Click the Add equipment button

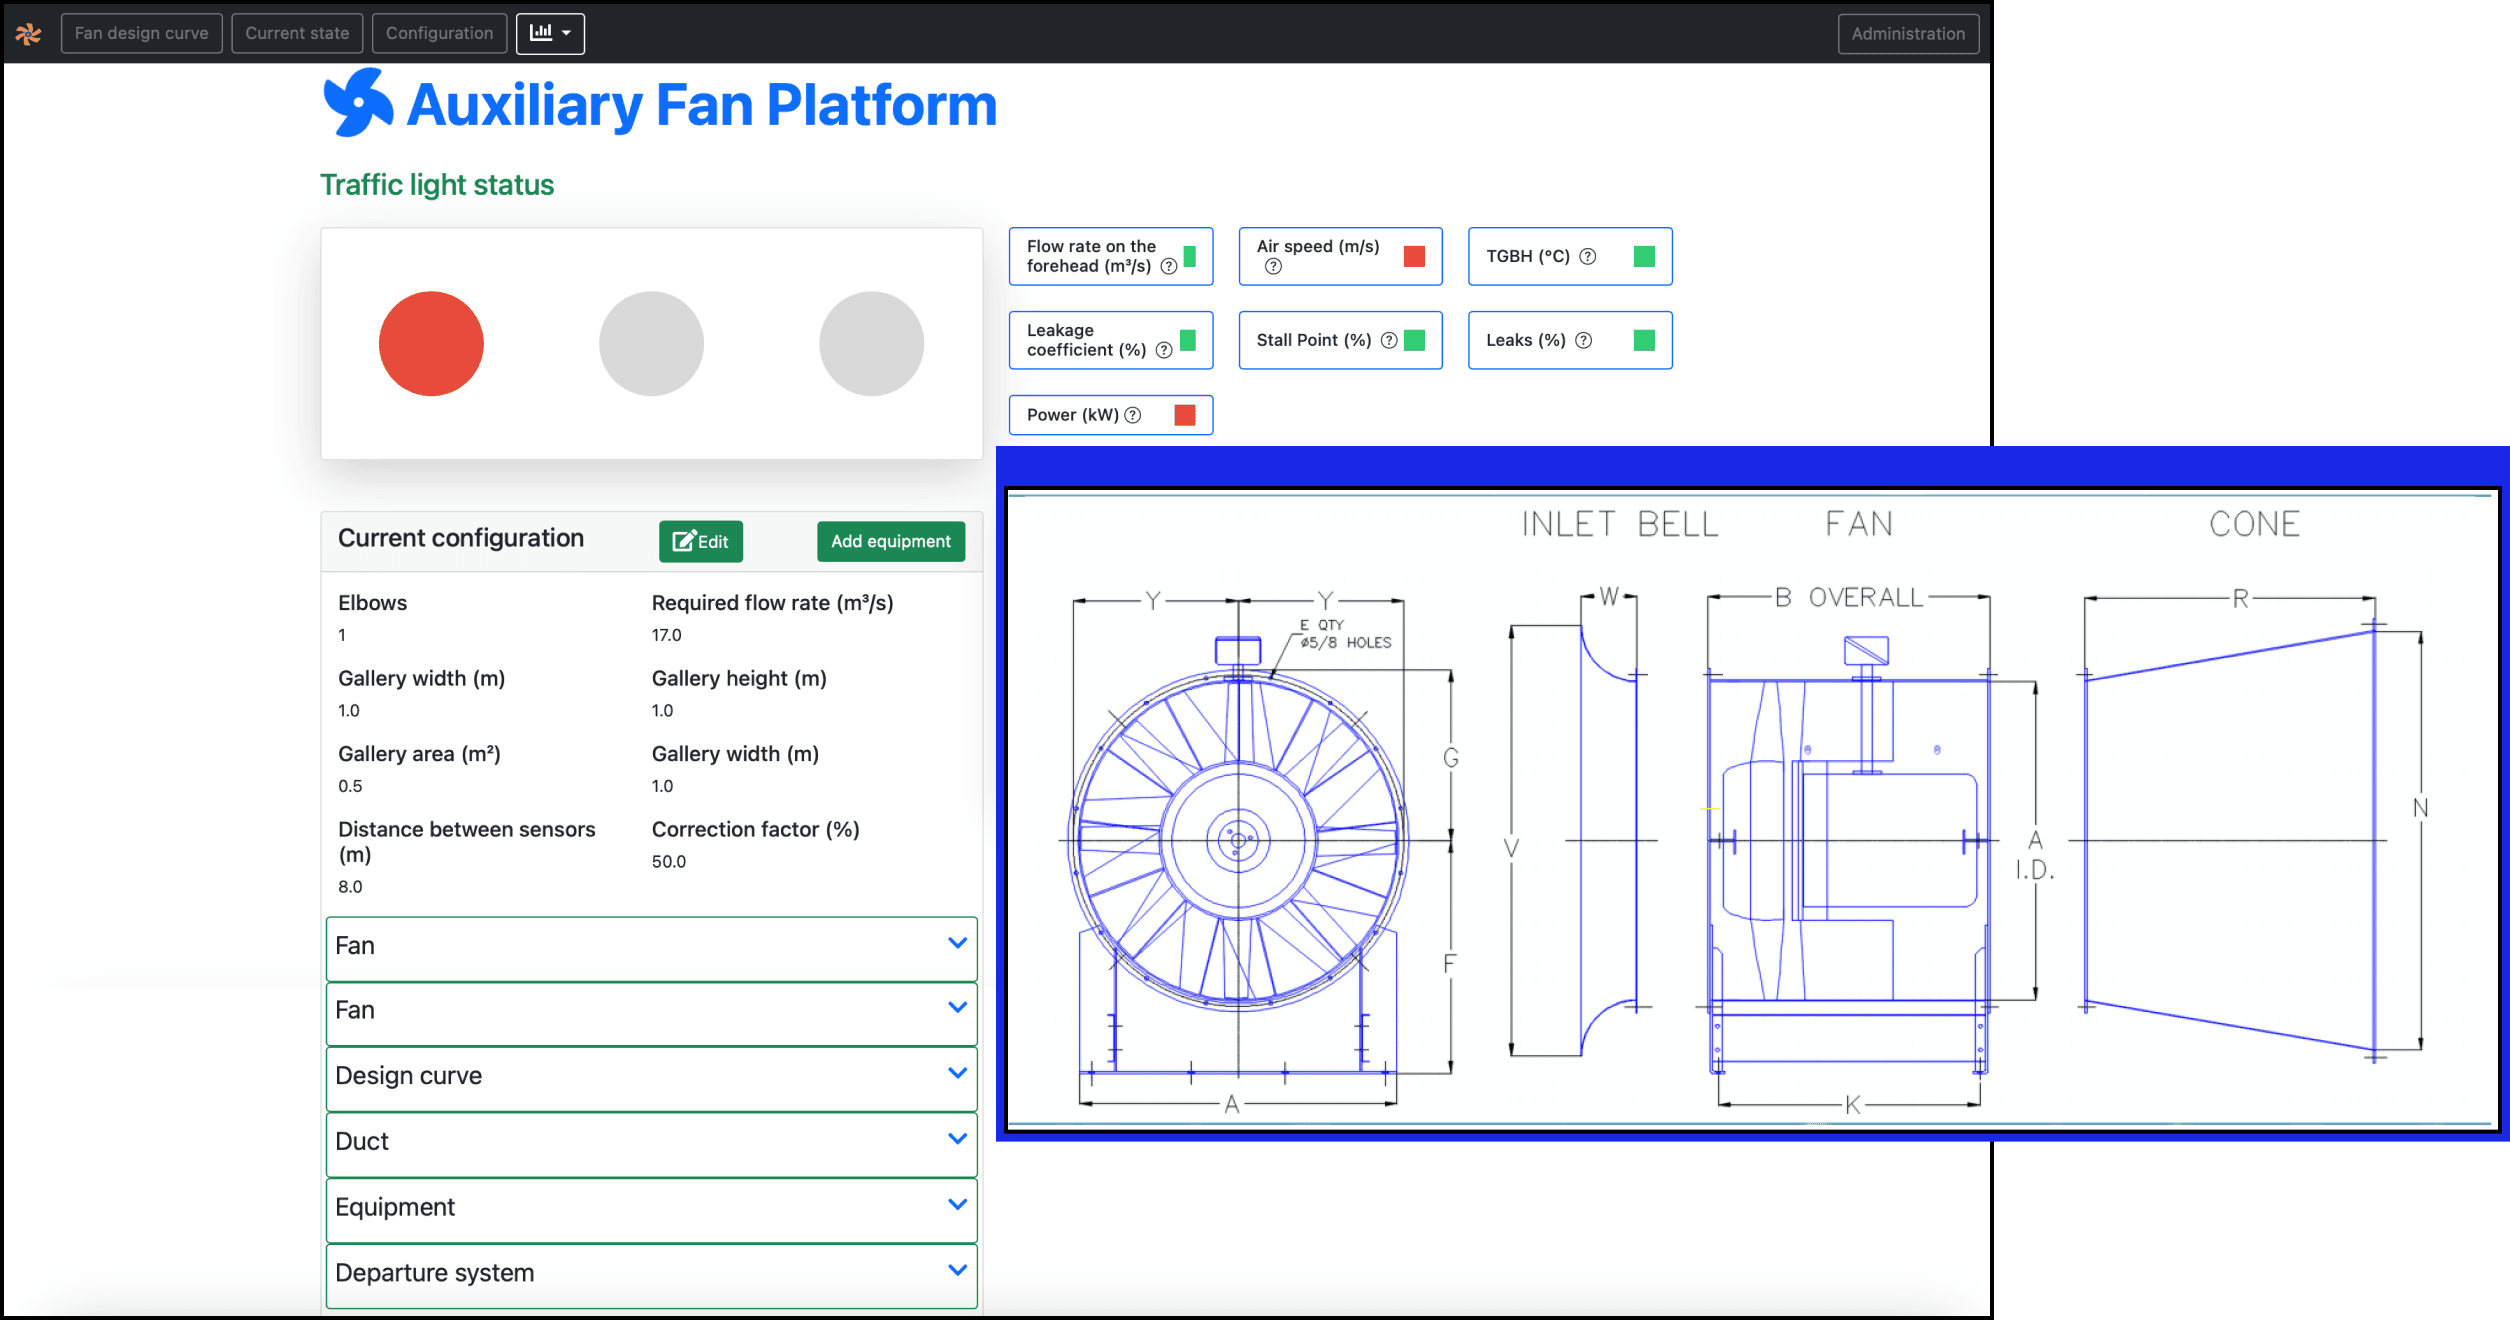point(890,541)
